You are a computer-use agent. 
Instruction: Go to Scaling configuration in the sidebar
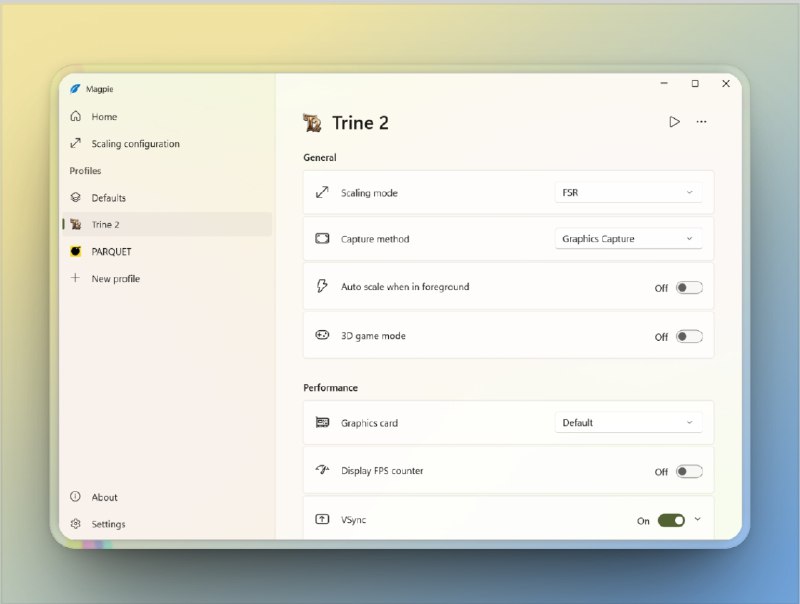coord(135,143)
